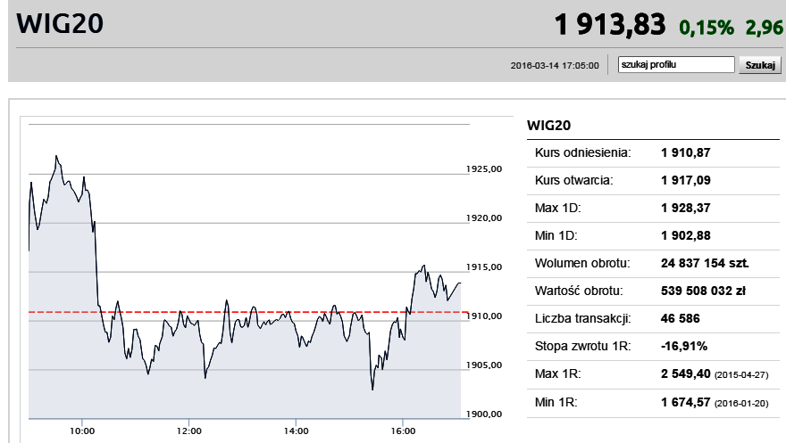Viewport: 786px width, 443px height.
Task: Click the 10:00 time axis label
Action: click(x=82, y=431)
